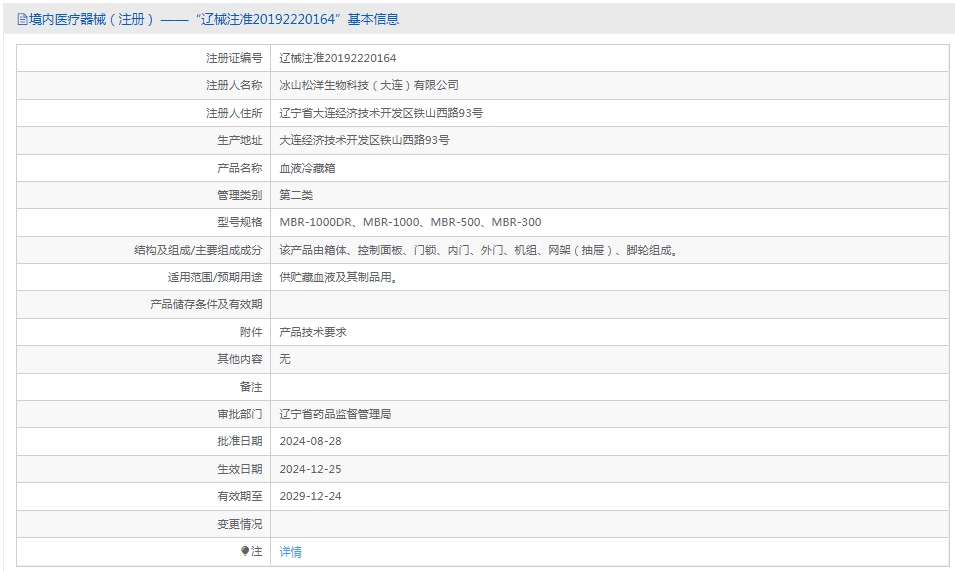Click the 生效日期 label

[239, 469]
